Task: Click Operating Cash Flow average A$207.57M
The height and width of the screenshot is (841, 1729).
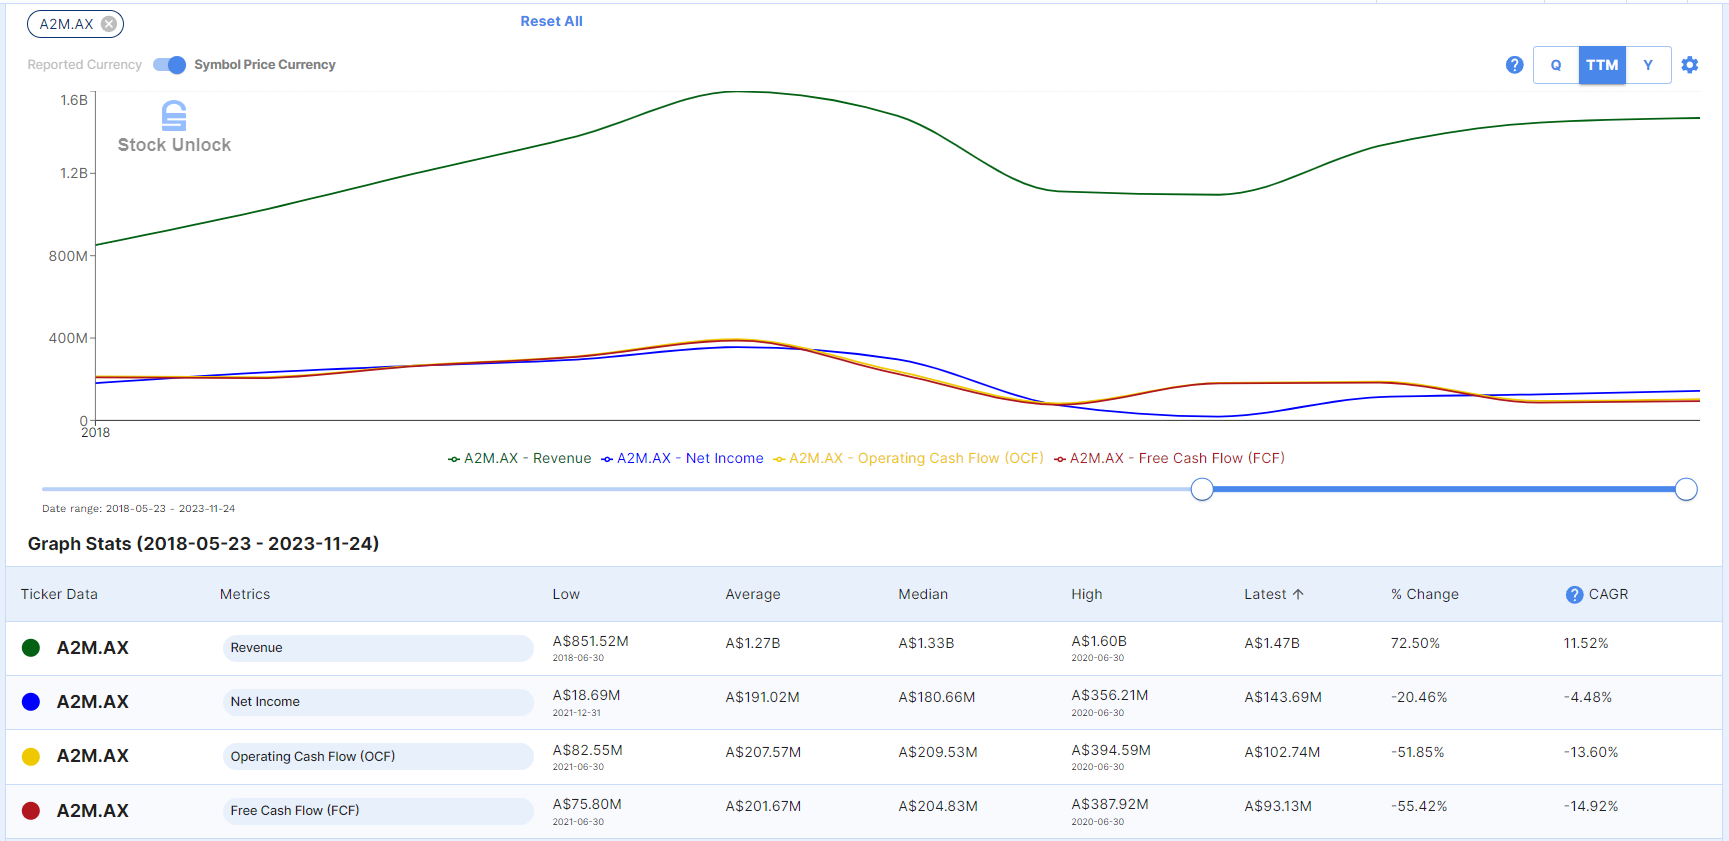Action: point(763,752)
